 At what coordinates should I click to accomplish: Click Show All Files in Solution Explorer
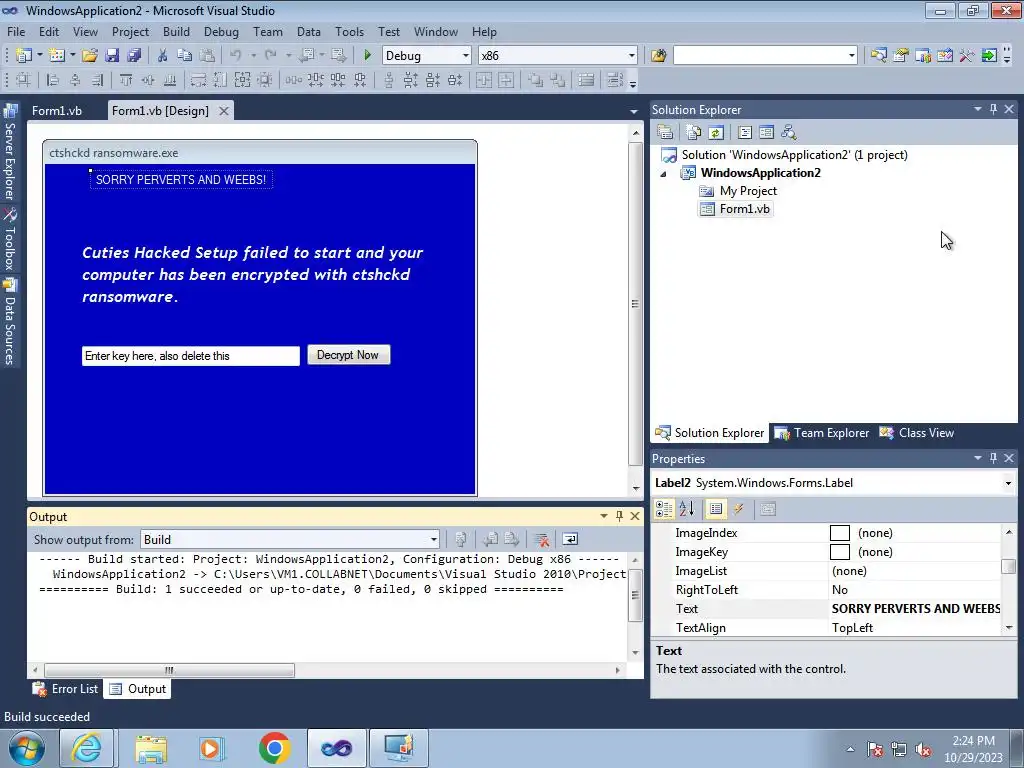(694, 133)
